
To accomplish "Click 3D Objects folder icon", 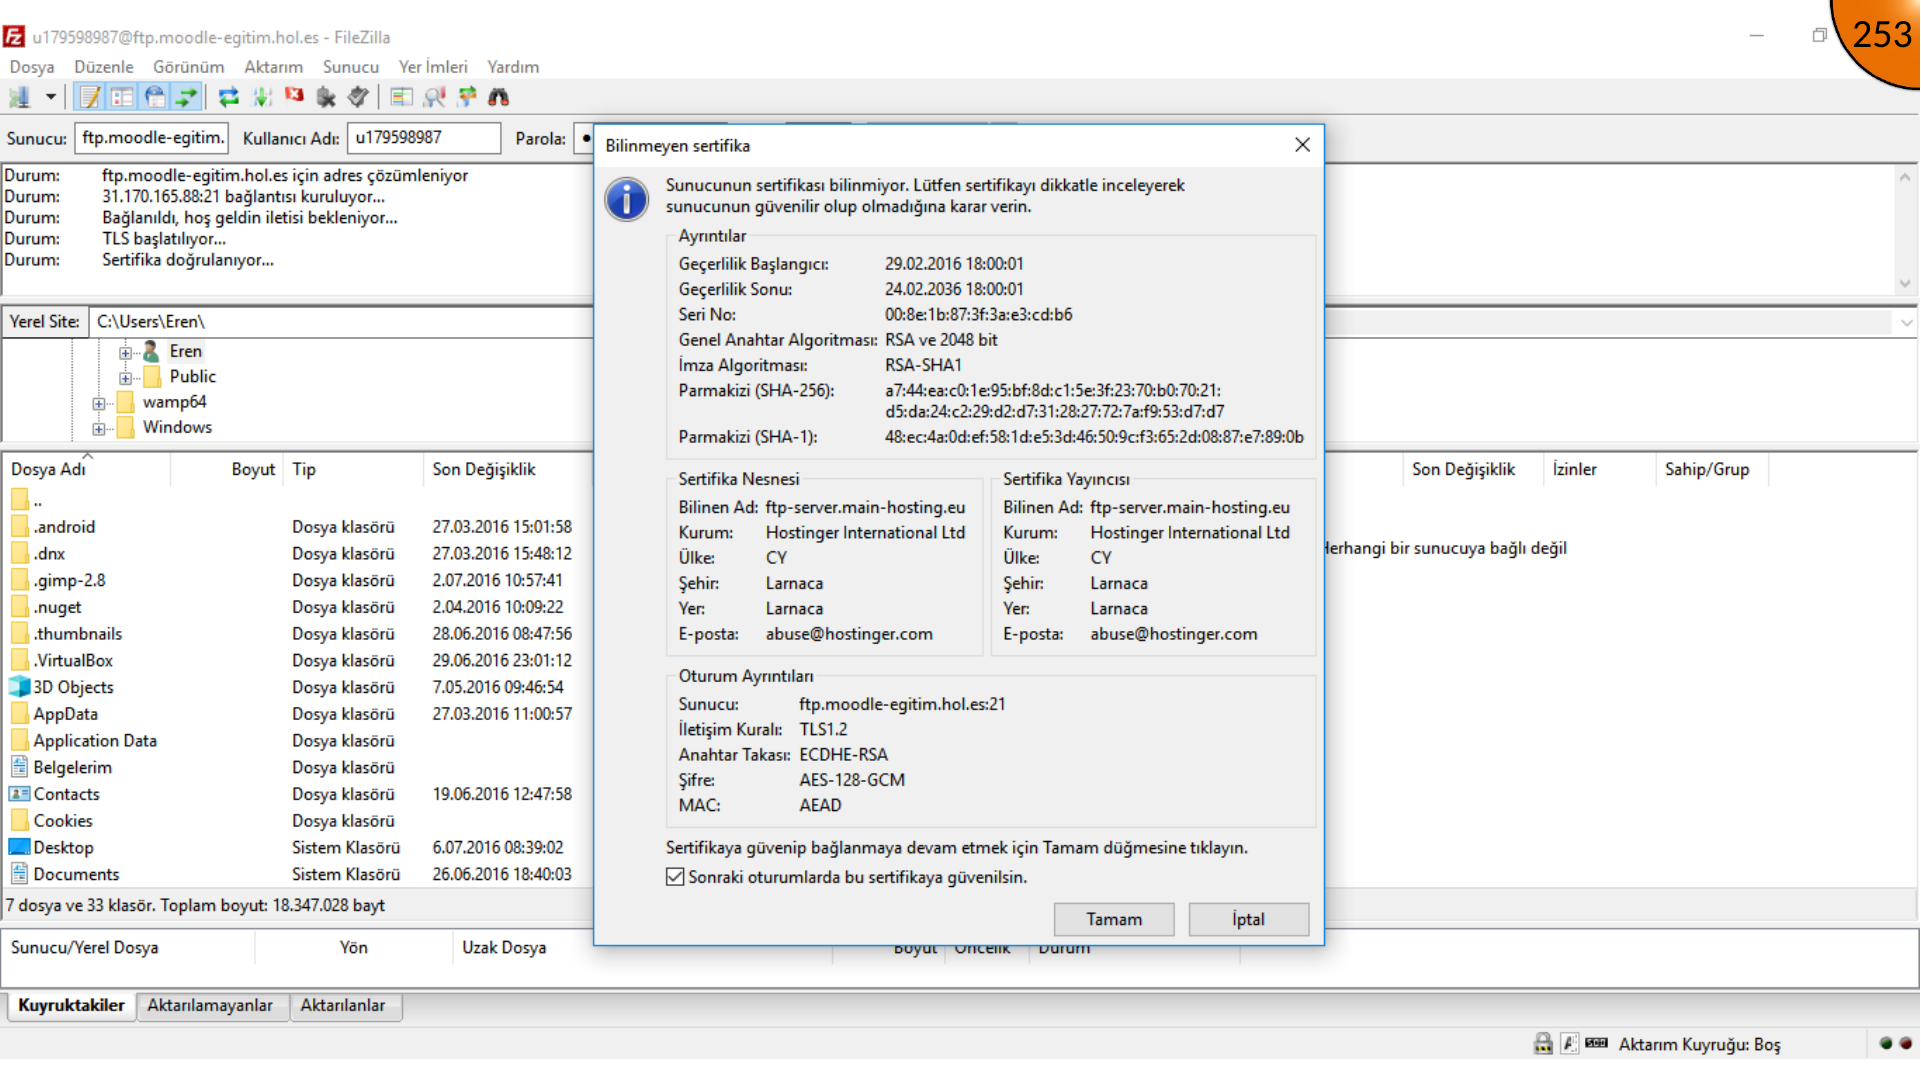I will [19, 687].
